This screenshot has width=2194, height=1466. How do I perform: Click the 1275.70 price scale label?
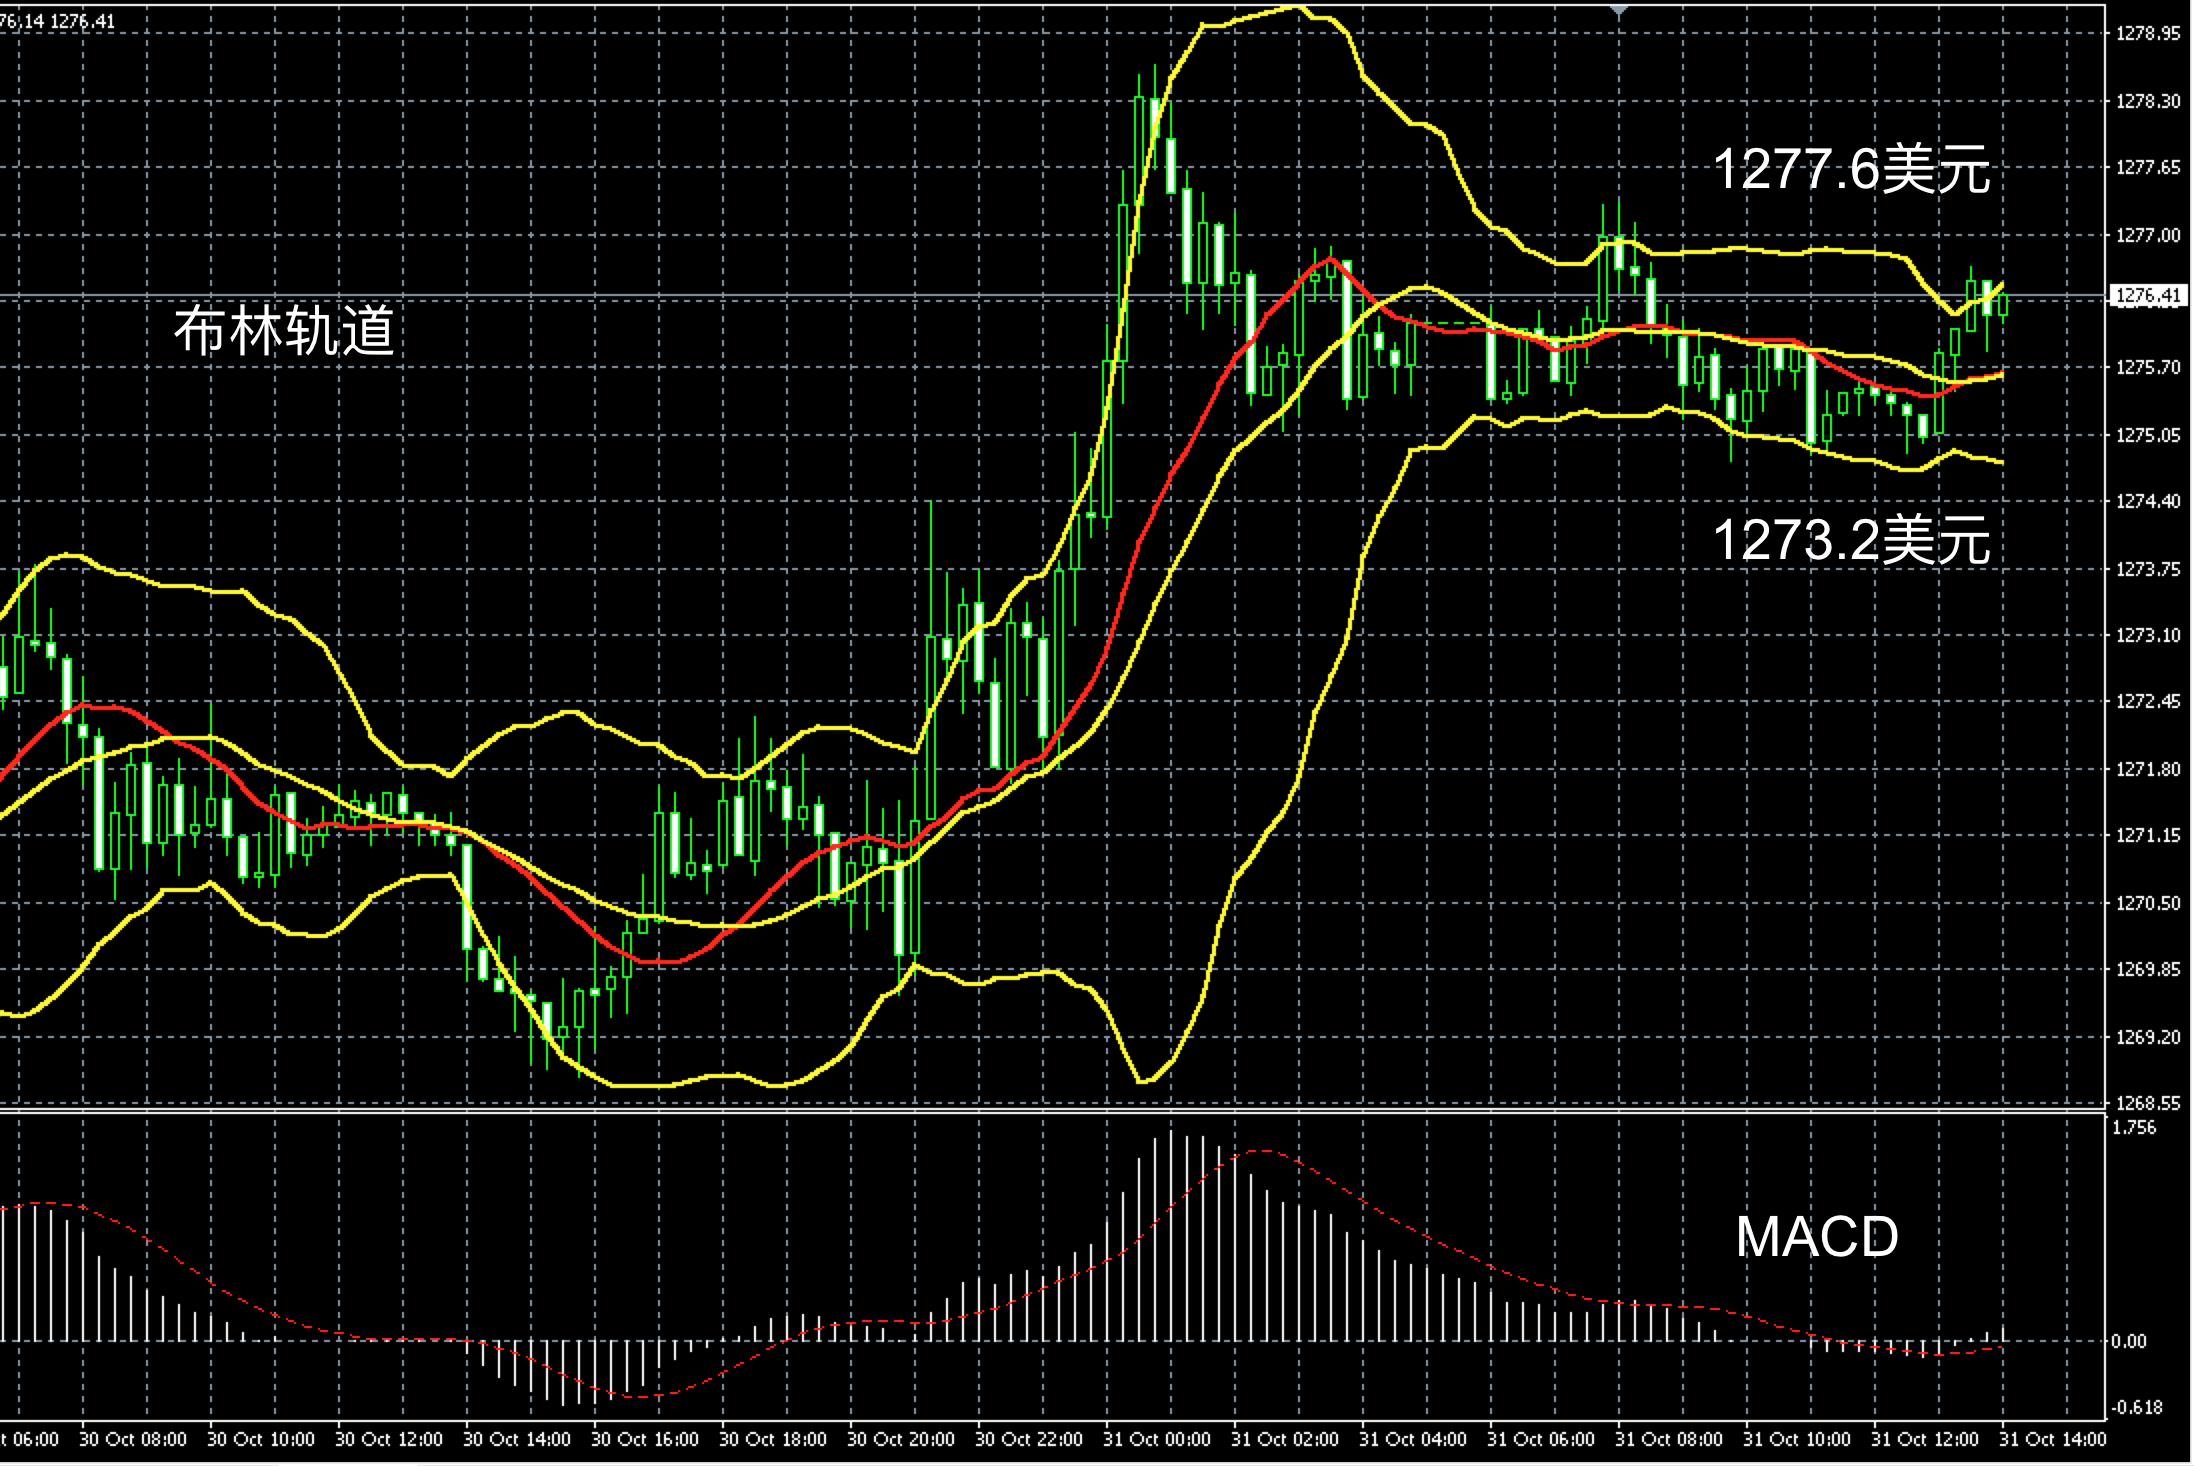pyautogui.click(x=2148, y=368)
